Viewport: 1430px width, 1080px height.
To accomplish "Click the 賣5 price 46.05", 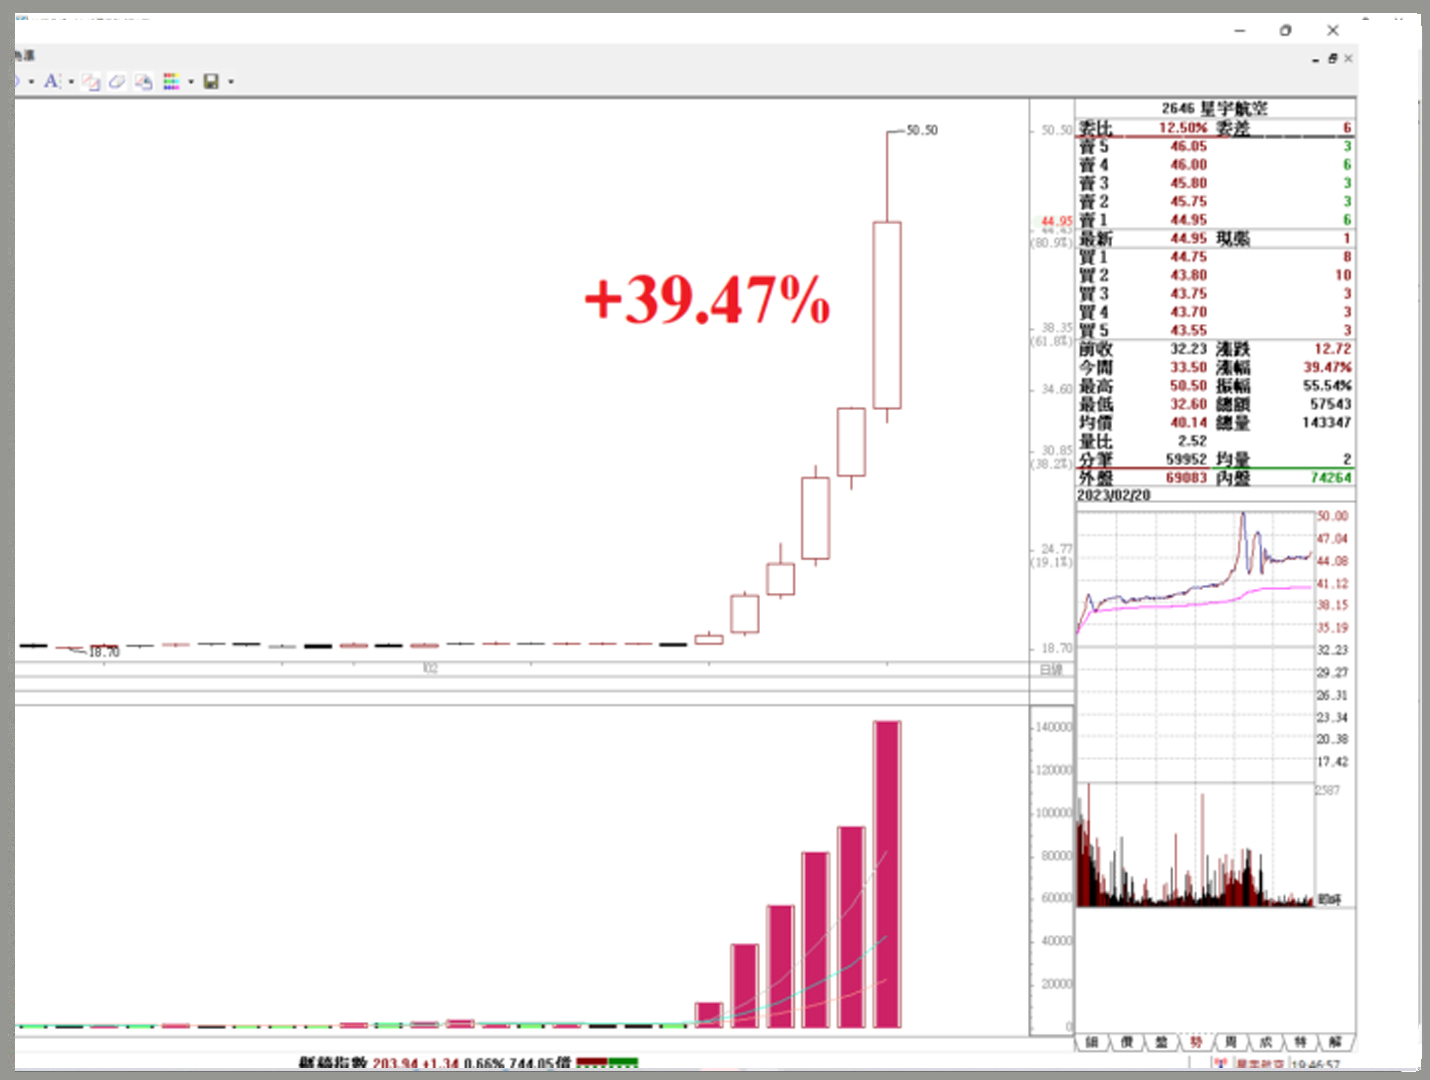I will [1188, 146].
